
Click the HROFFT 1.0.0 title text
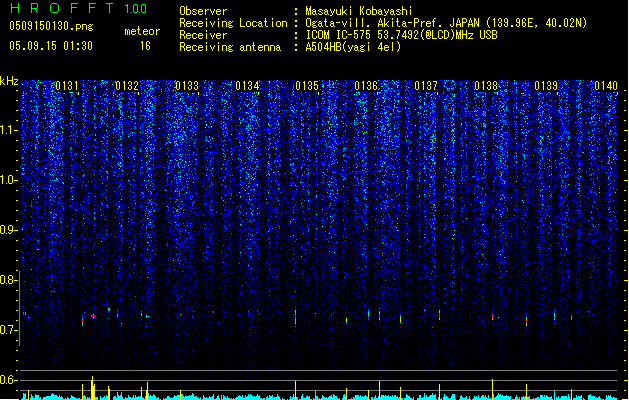tap(79, 8)
